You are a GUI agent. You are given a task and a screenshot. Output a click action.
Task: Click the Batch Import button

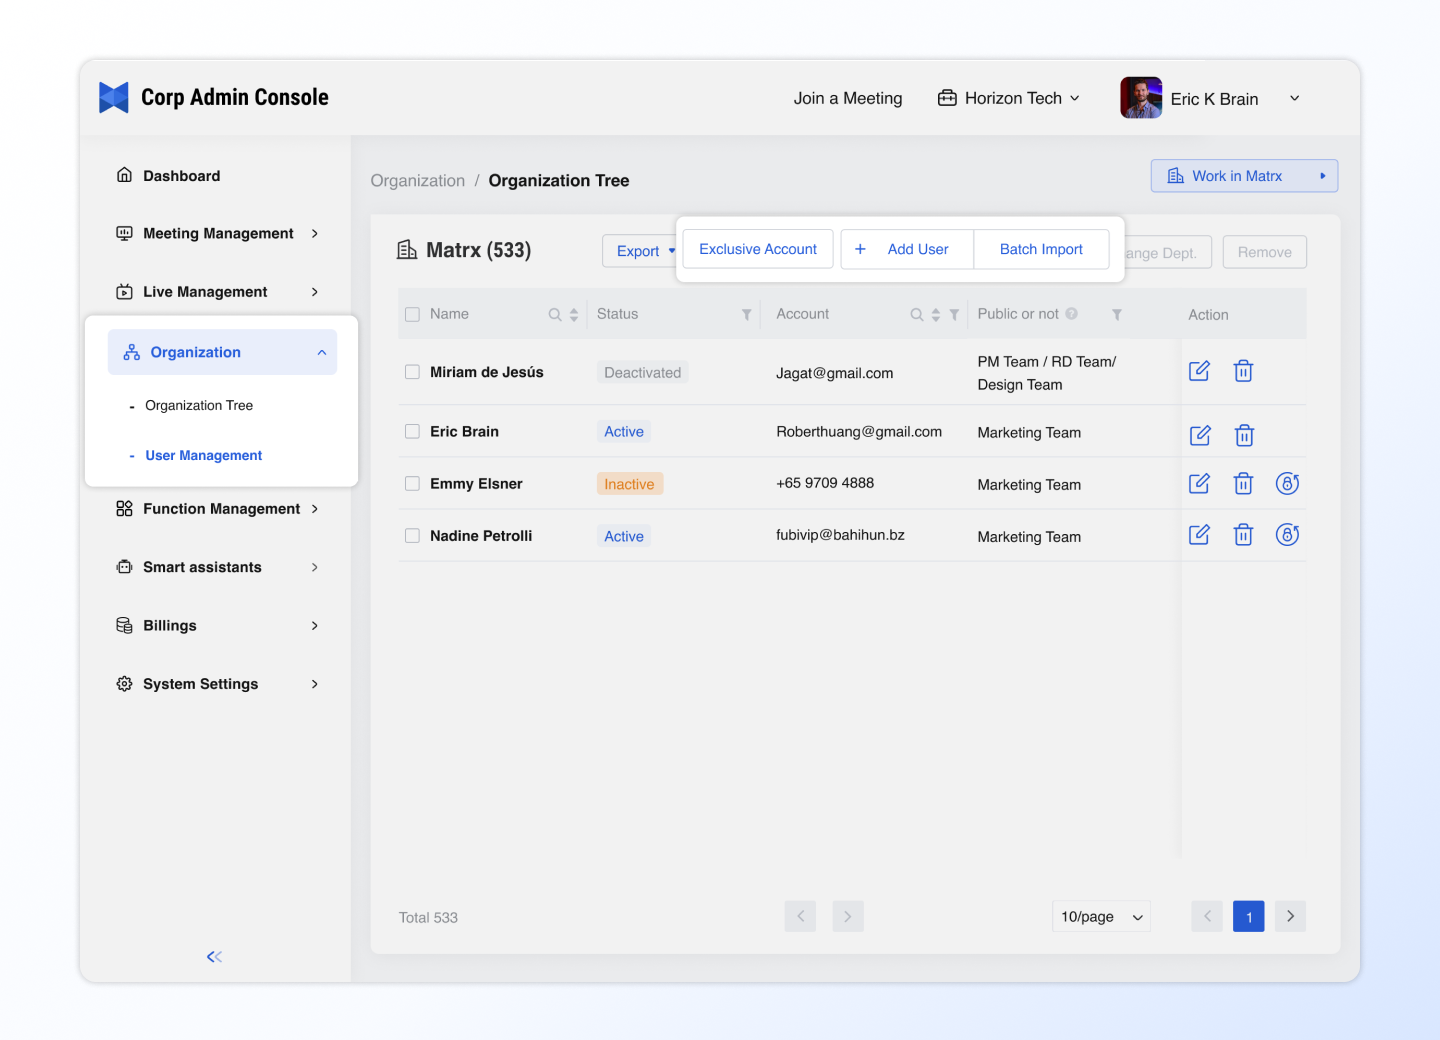(1041, 250)
